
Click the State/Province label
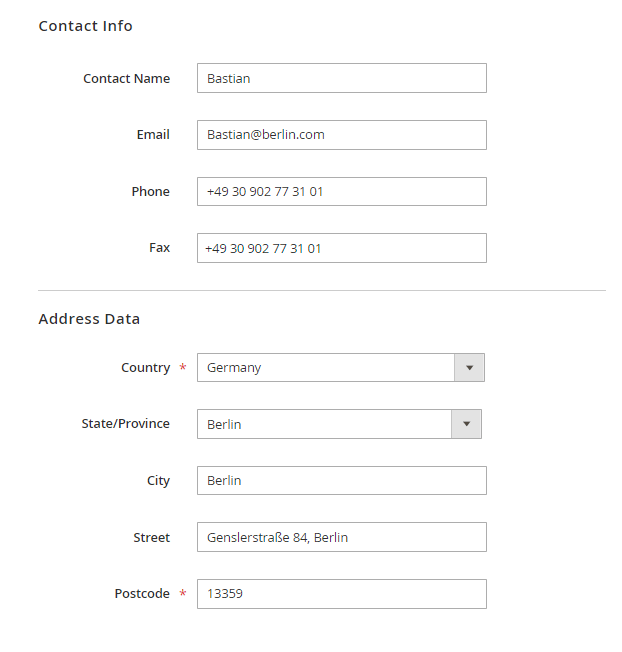click(x=125, y=424)
